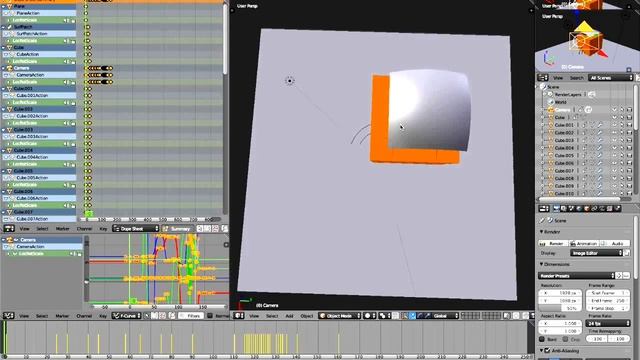
Task: Toggle the Summary button in Dope Sheet
Action: tap(177, 229)
